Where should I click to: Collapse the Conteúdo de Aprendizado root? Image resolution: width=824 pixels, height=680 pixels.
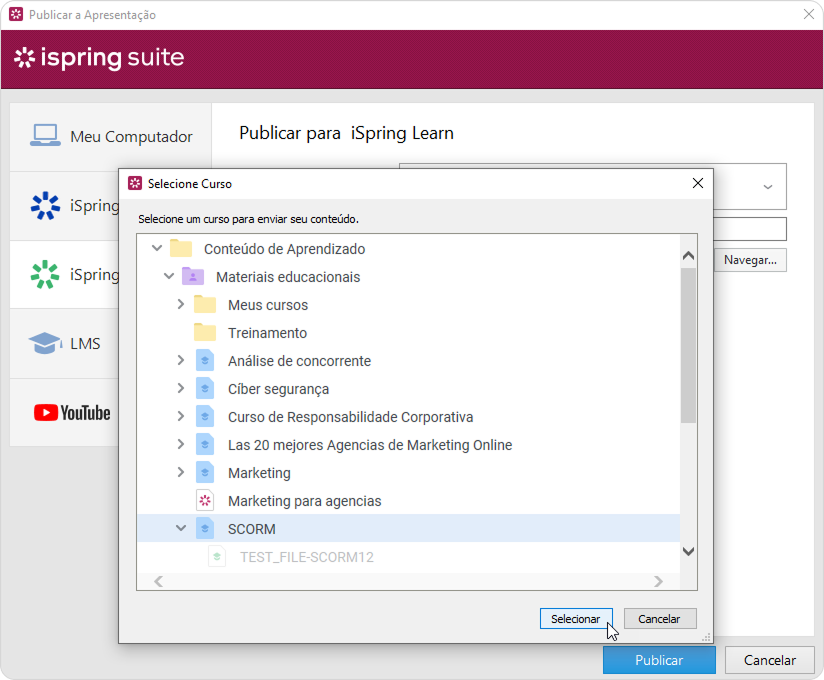pyautogui.click(x=157, y=249)
